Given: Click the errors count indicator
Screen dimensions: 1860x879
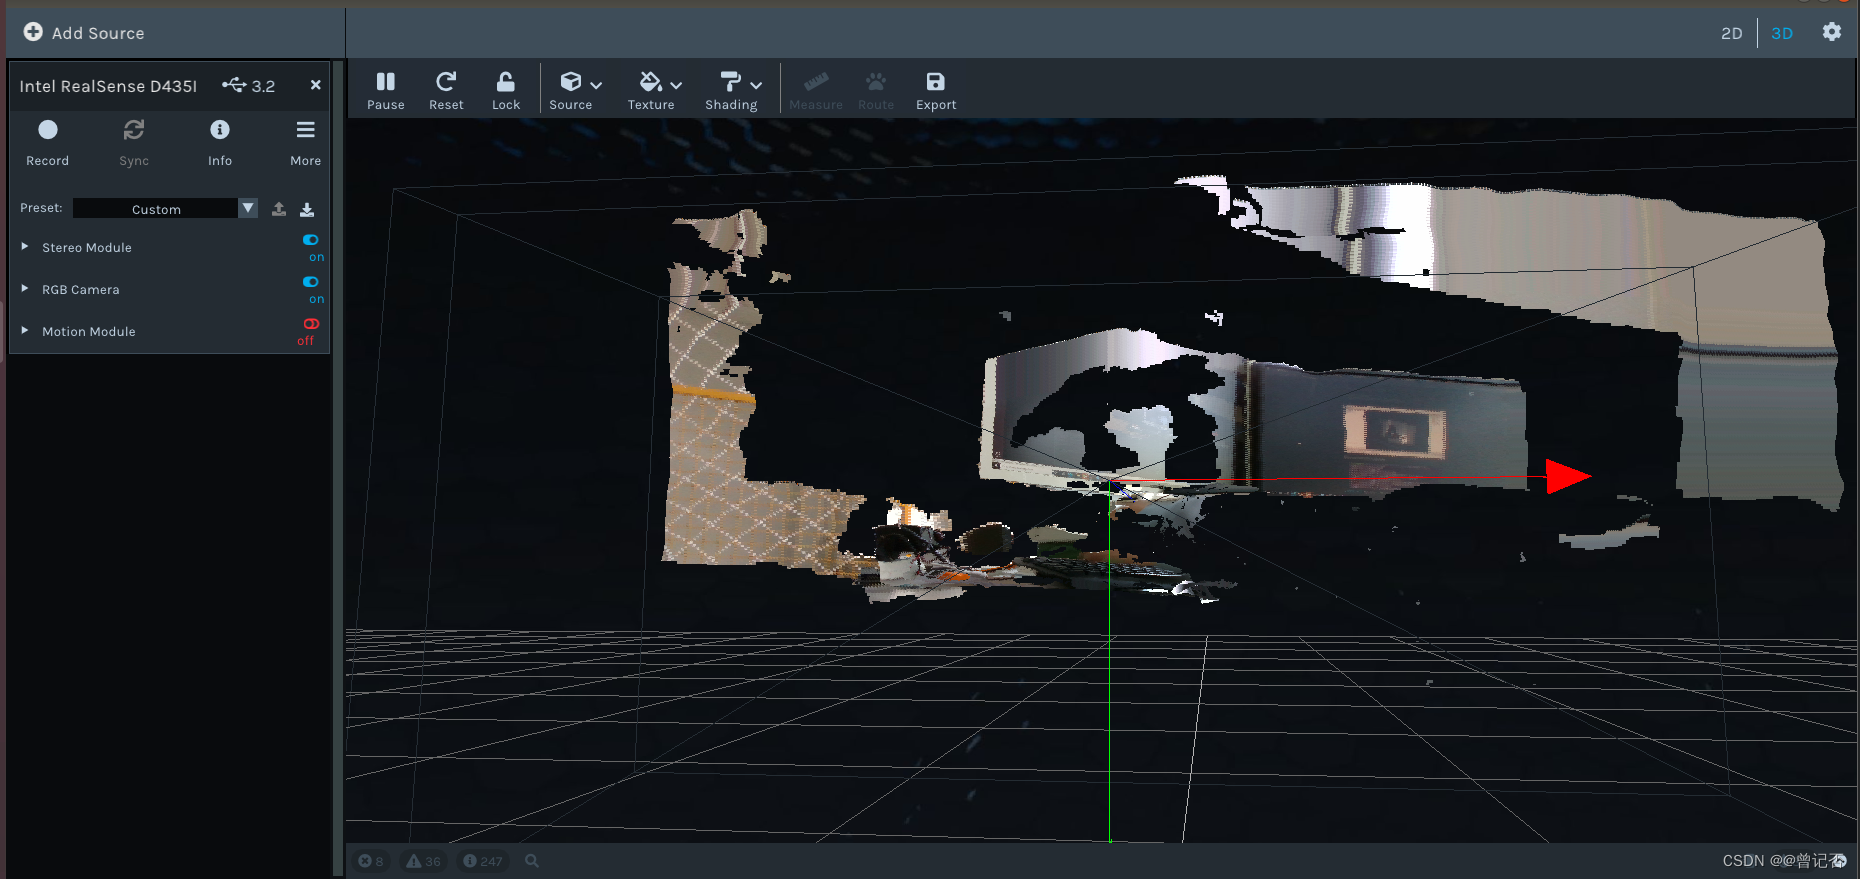Looking at the screenshot, I should [x=371, y=861].
